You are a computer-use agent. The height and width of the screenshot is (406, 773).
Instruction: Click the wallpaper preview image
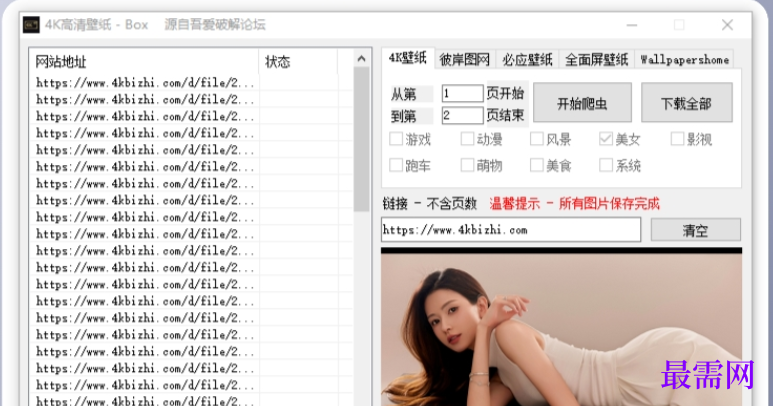pos(561,329)
